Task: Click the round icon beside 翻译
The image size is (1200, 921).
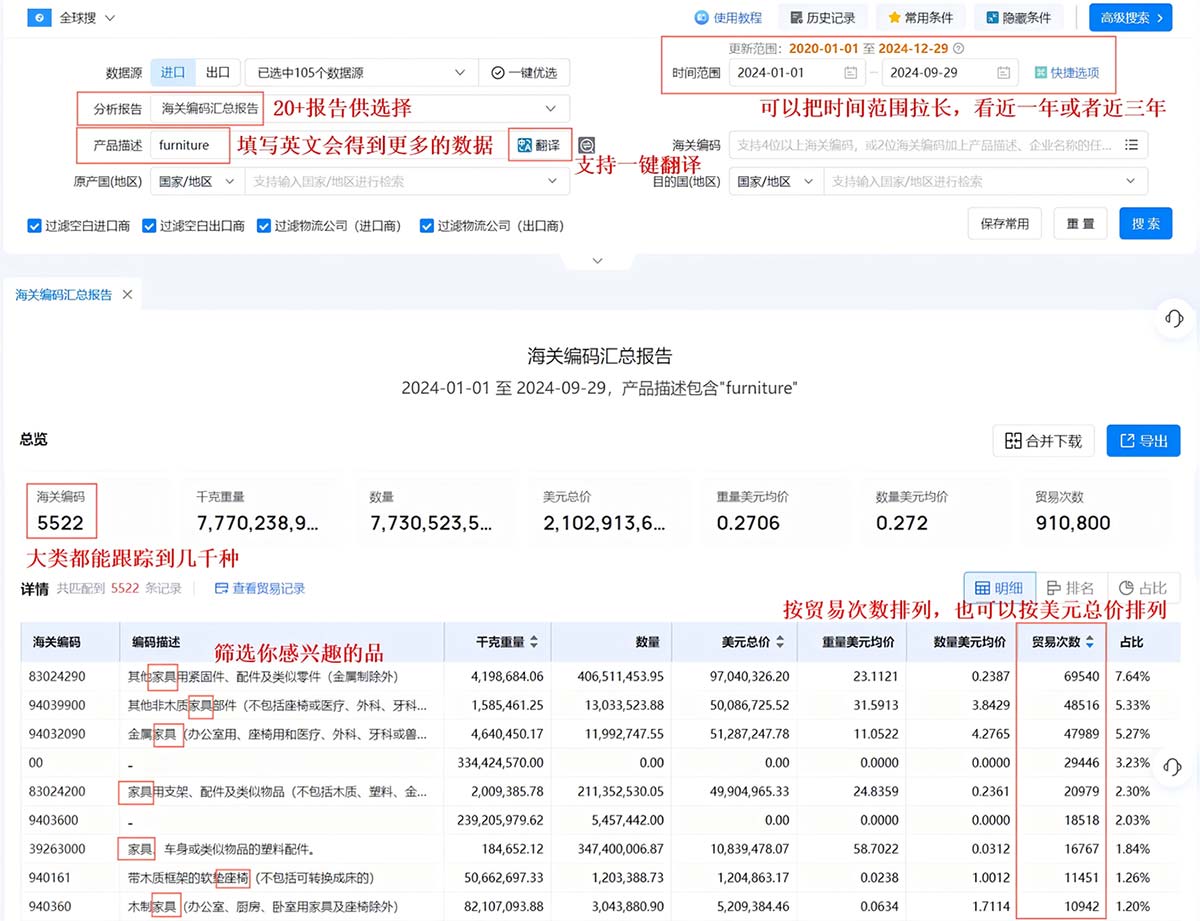Action: point(587,145)
